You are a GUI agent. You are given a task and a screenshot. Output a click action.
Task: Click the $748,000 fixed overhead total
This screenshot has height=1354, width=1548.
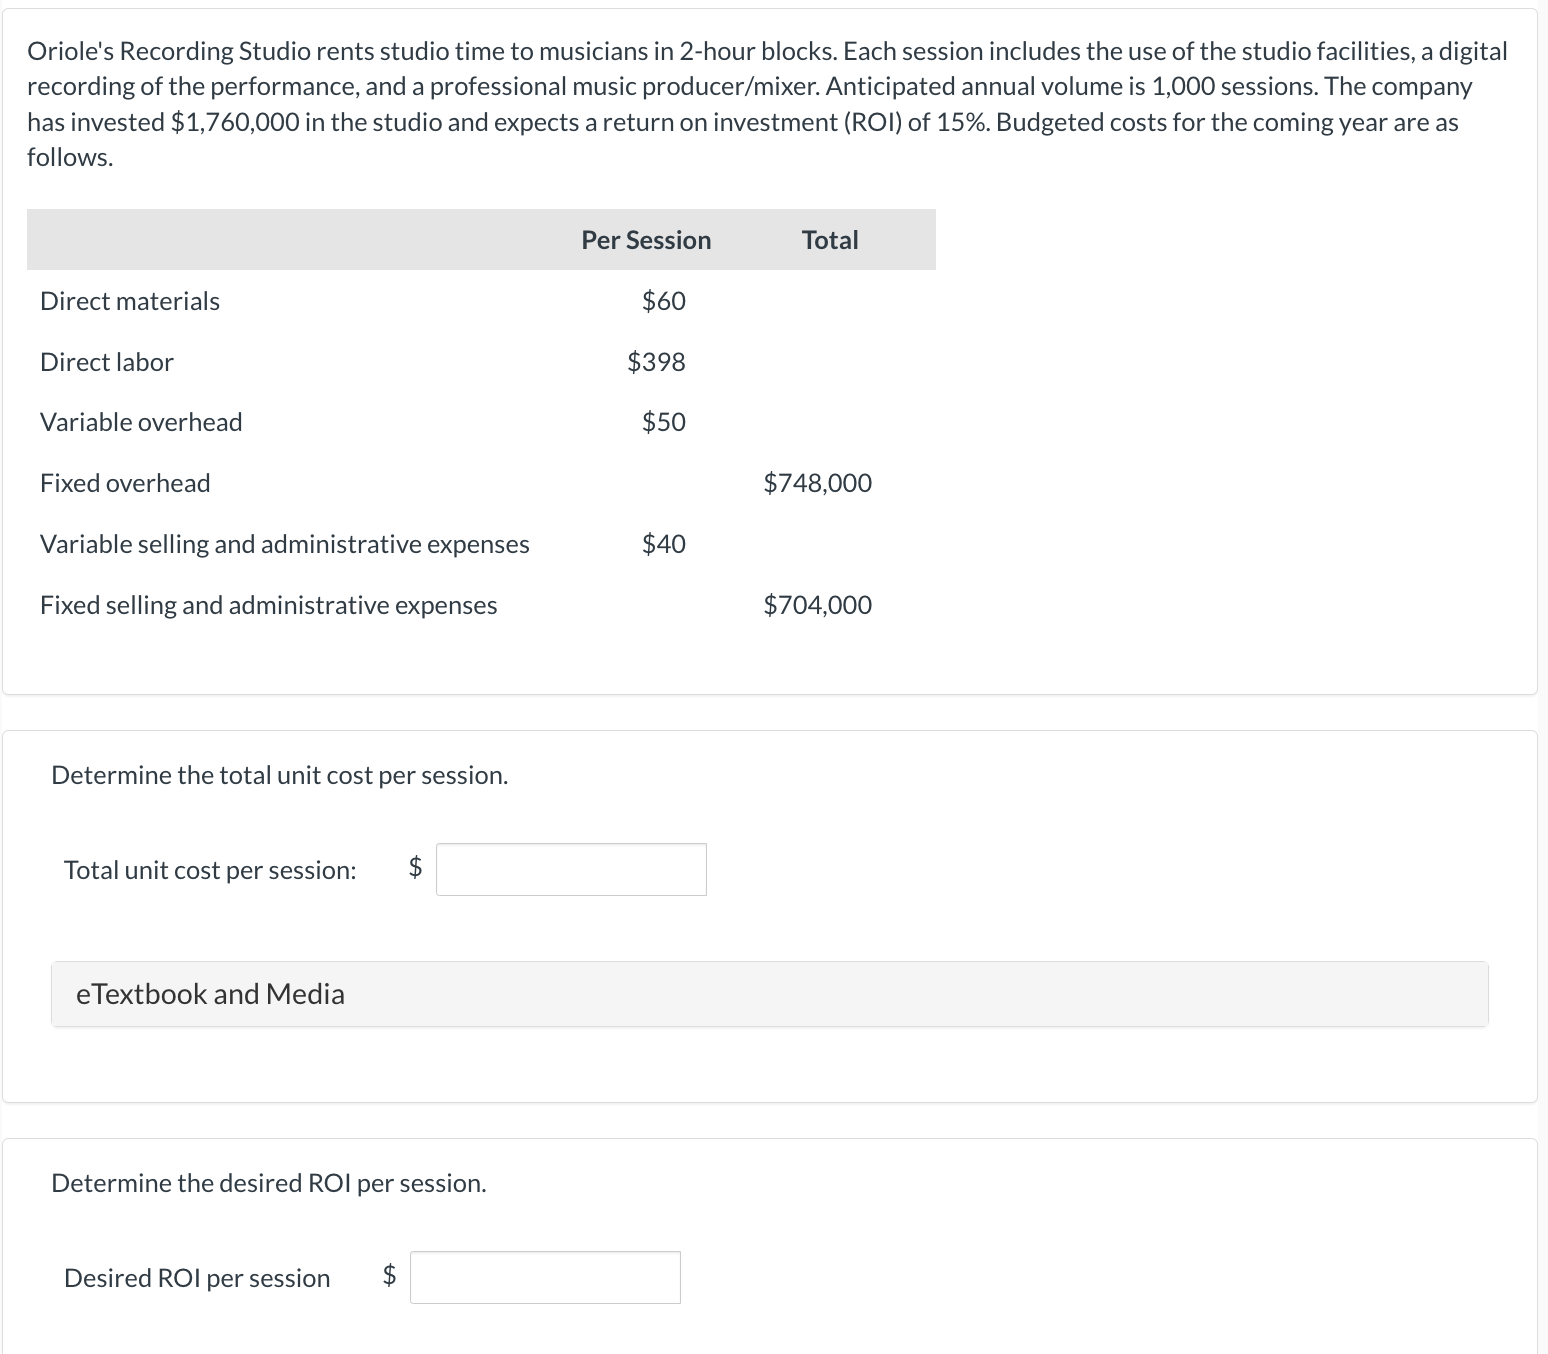pos(817,483)
